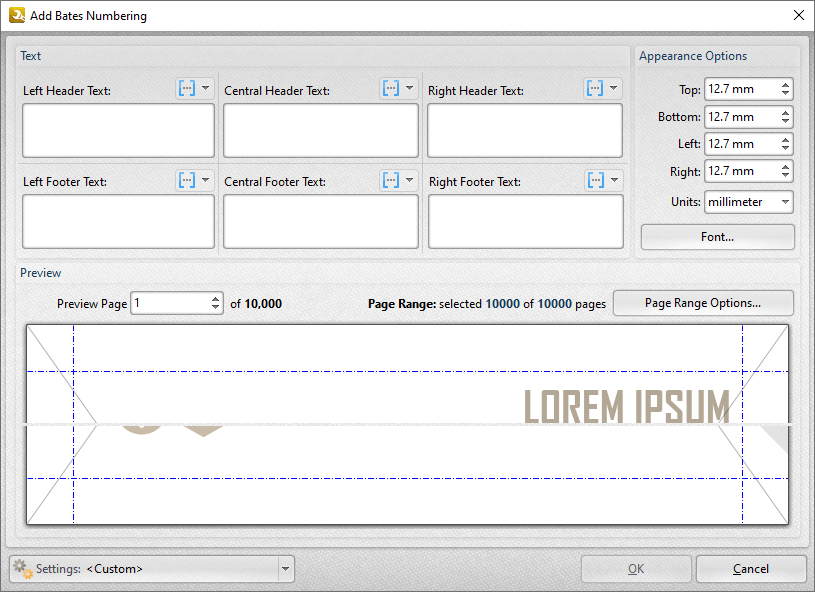Image resolution: width=815 pixels, height=592 pixels.
Task: Insert macro into Right Footer Text
Action: (596, 180)
